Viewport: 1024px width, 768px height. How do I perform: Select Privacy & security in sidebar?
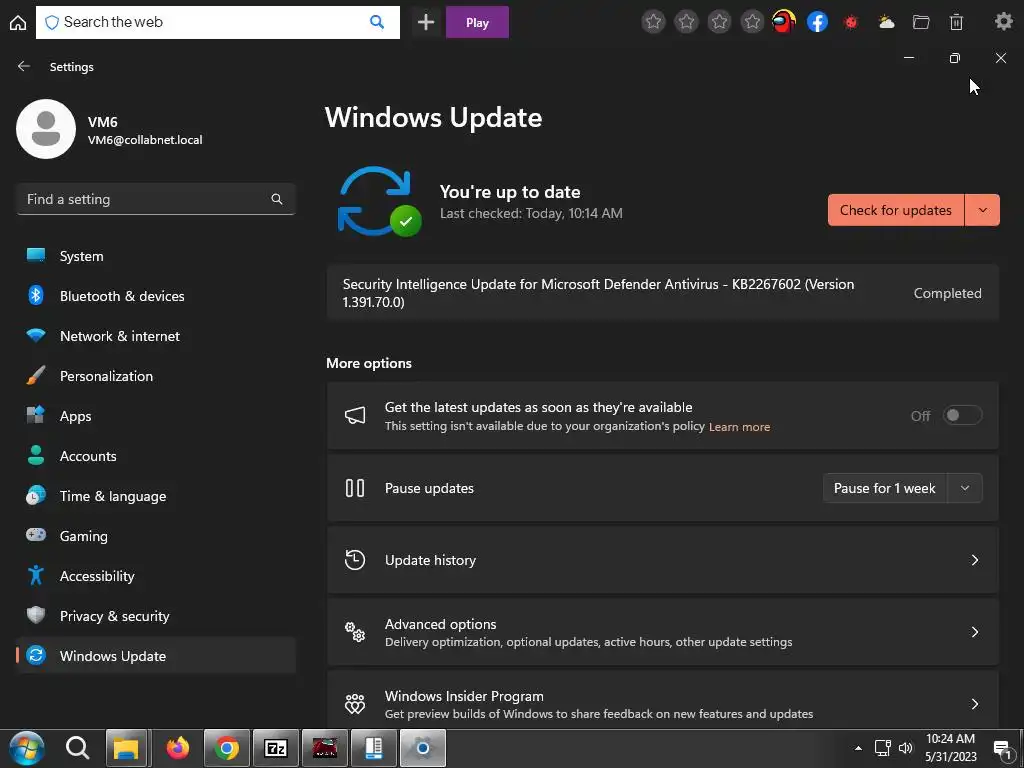click(x=155, y=616)
